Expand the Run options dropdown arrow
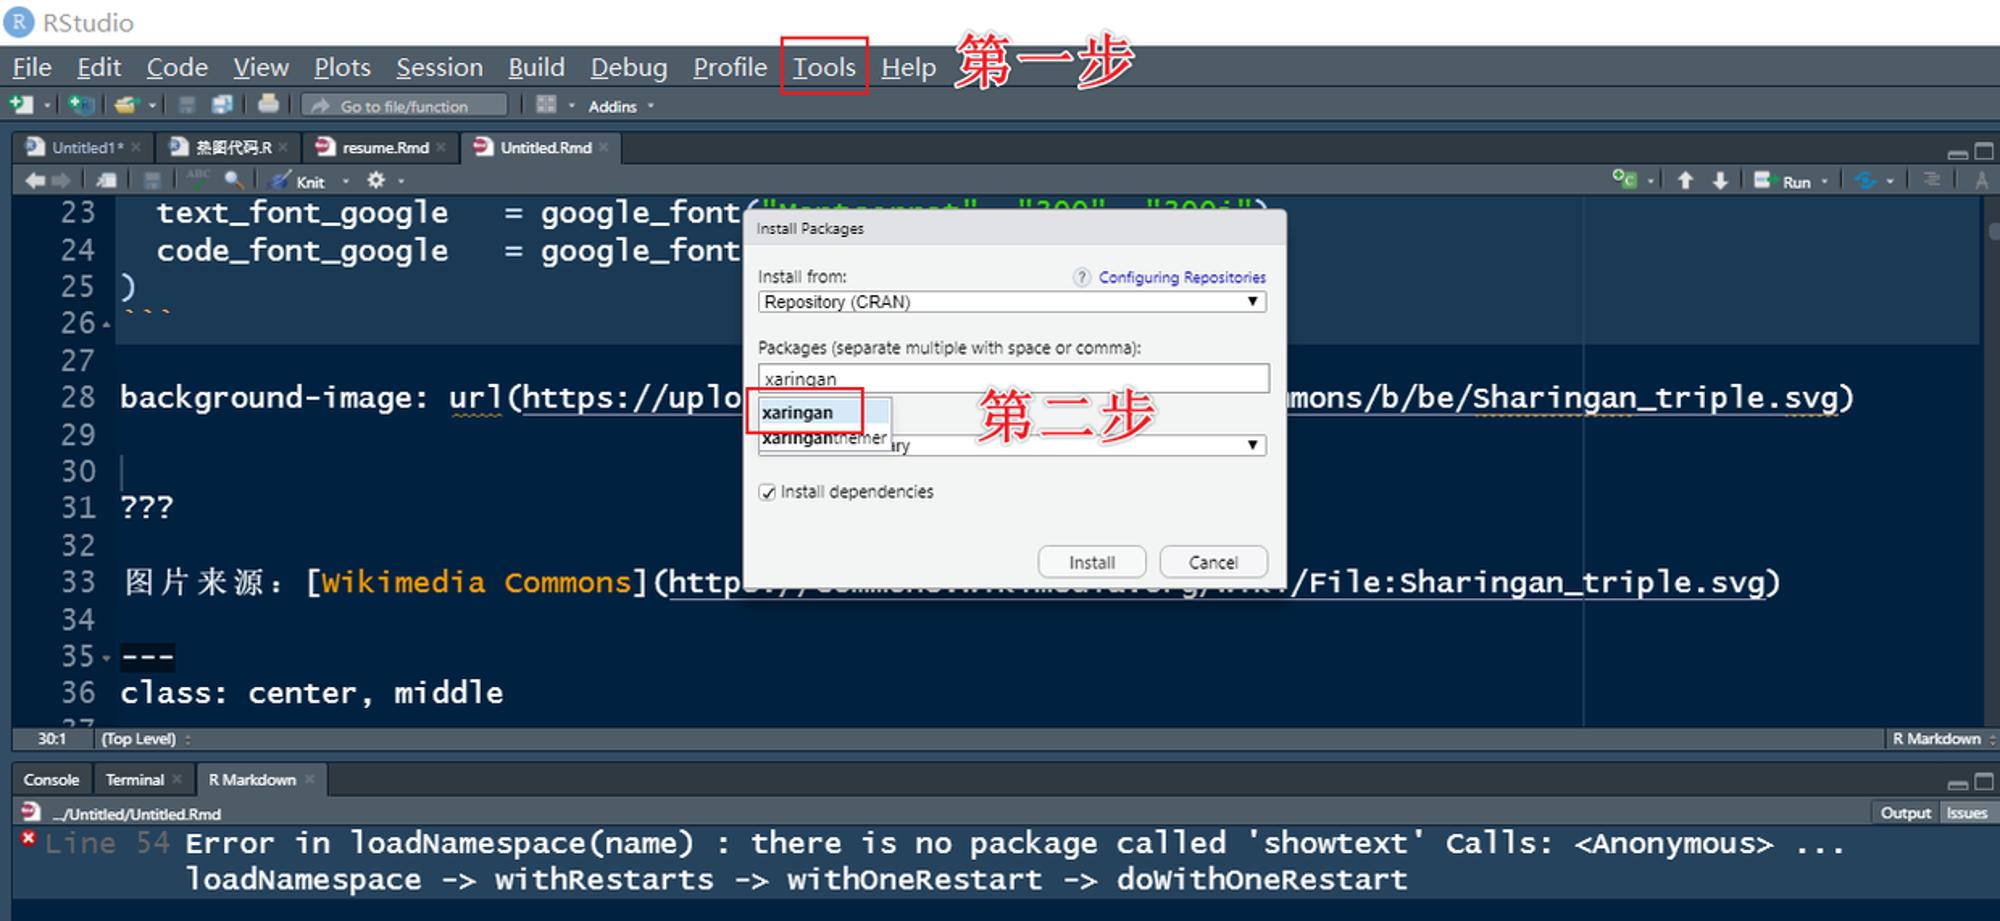This screenshot has height=921, width=2000. click(1825, 182)
